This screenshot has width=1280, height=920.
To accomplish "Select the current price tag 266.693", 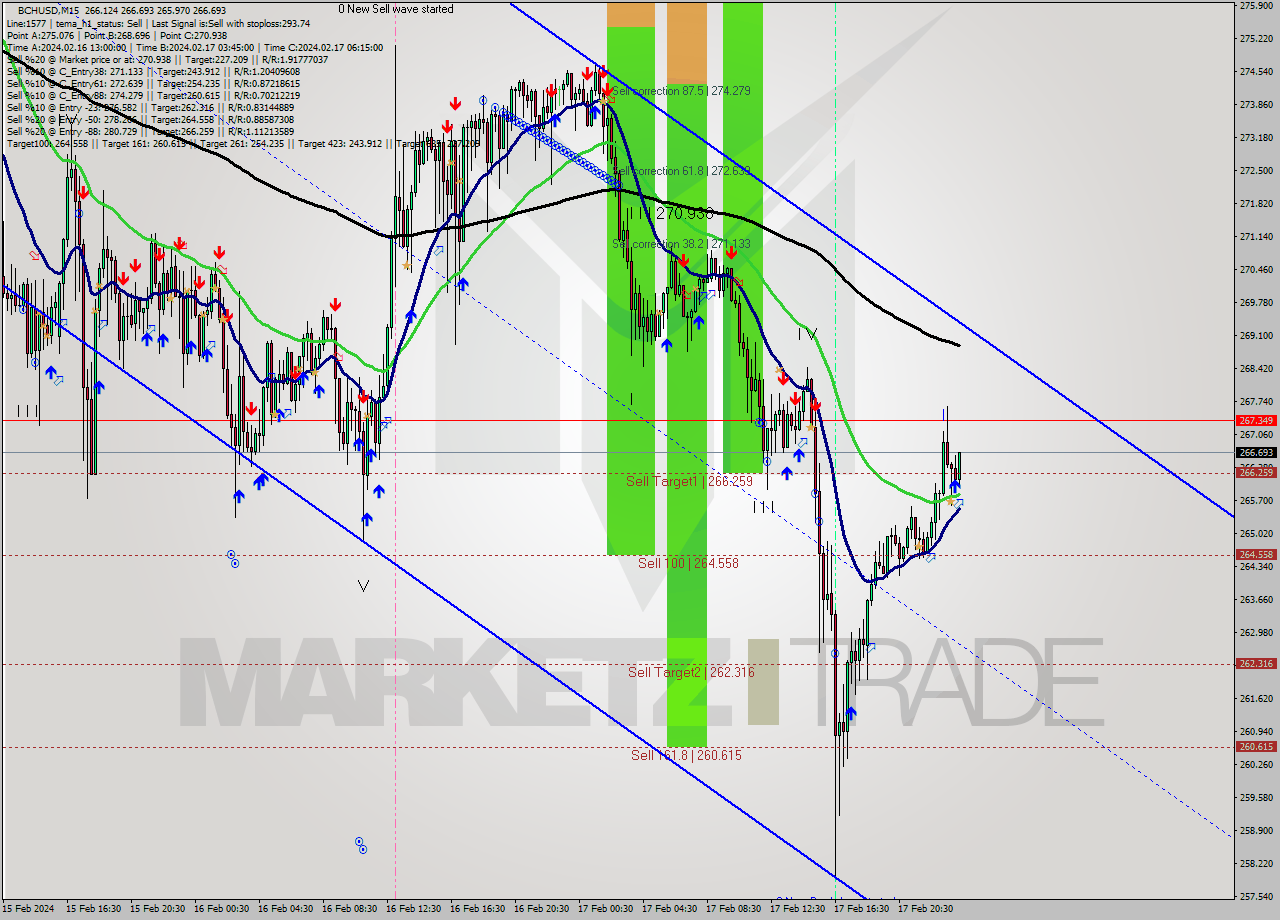I will click(1256, 453).
